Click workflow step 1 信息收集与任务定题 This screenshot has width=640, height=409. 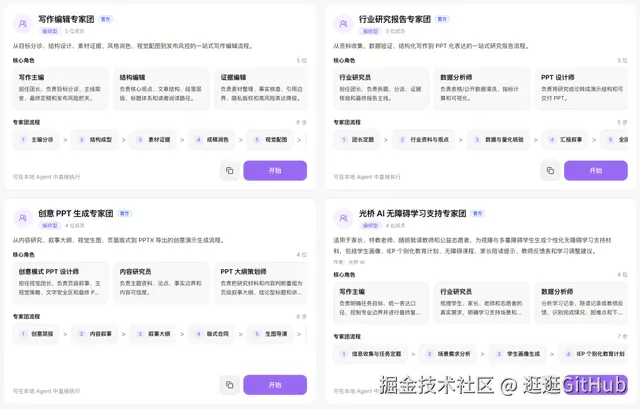click(x=371, y=354)
